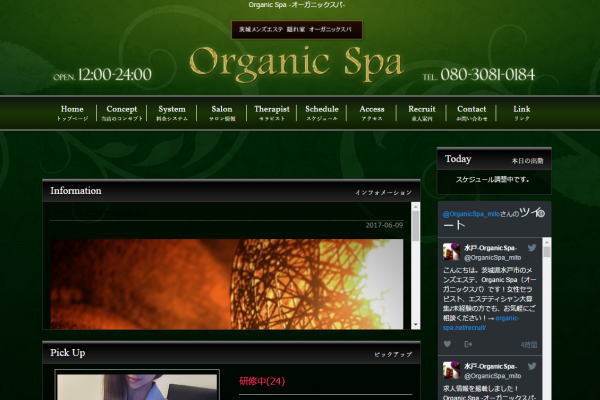
Task: Click the Link menu item
Action: (x=522, y=113)
